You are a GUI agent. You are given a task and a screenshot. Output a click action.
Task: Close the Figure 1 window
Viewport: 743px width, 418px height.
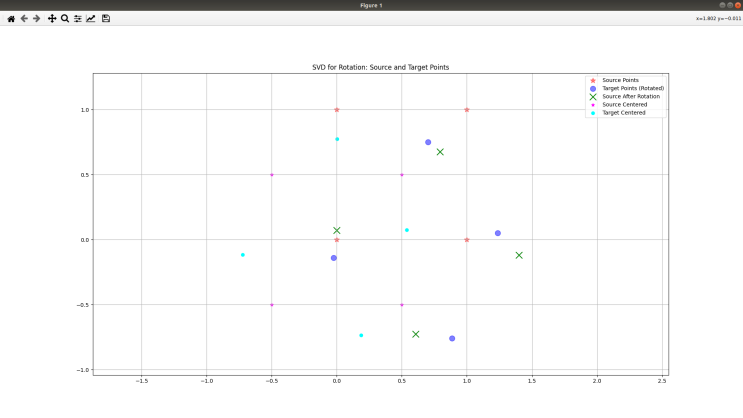tap(737, 5)
